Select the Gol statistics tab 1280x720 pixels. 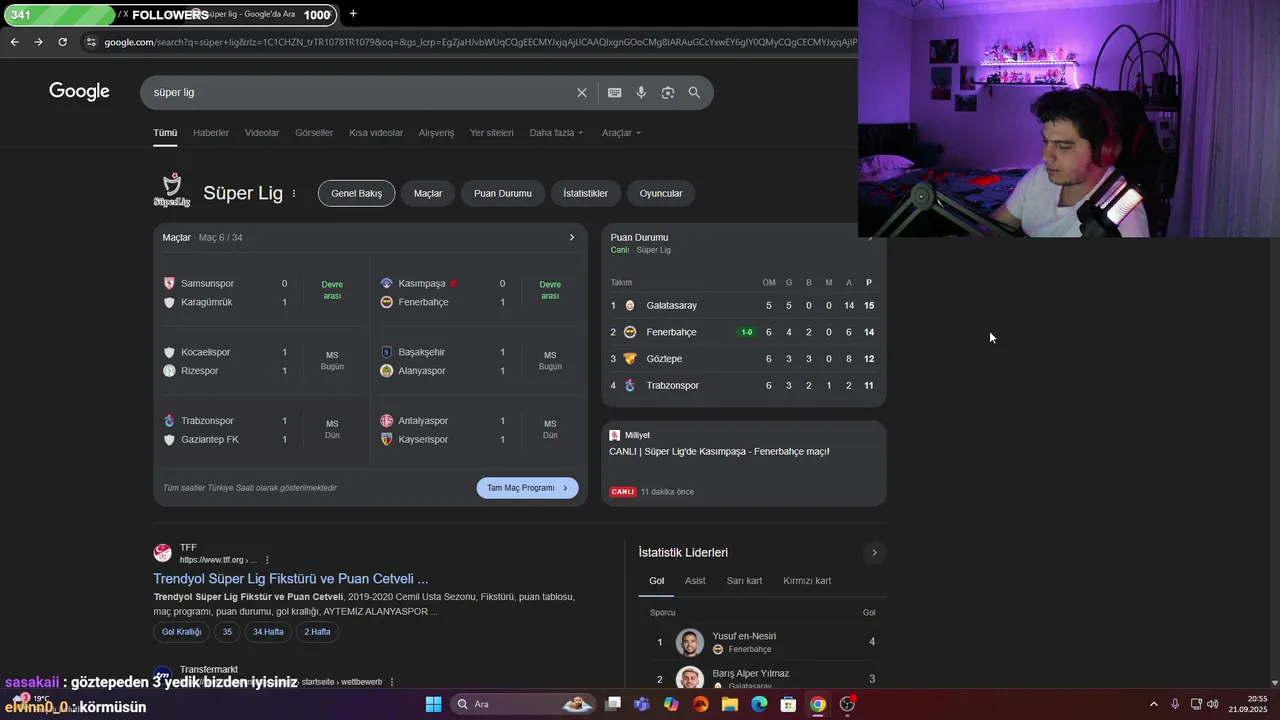[656, 581]
